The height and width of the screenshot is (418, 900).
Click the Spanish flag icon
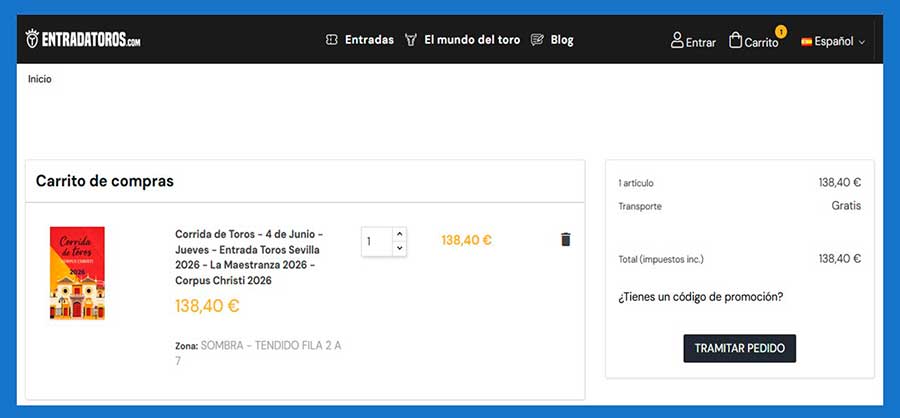(806, 41)
